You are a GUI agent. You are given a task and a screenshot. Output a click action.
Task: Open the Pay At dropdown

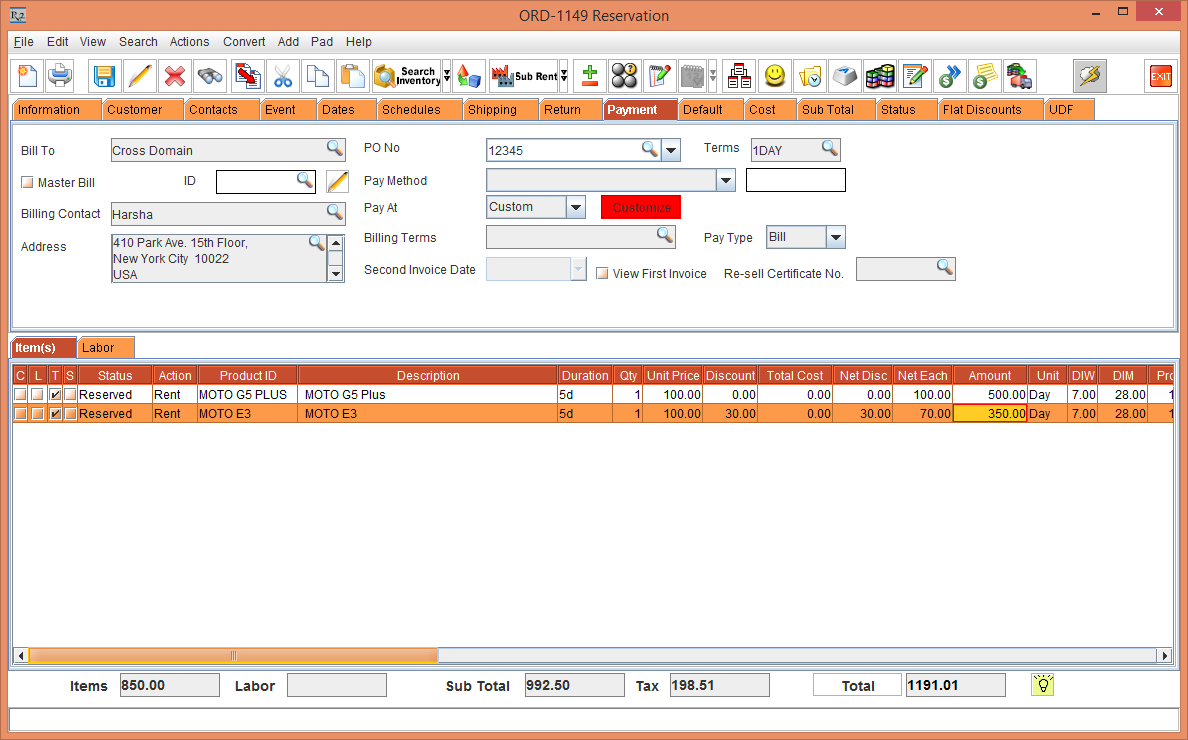[x=575, y=208]
